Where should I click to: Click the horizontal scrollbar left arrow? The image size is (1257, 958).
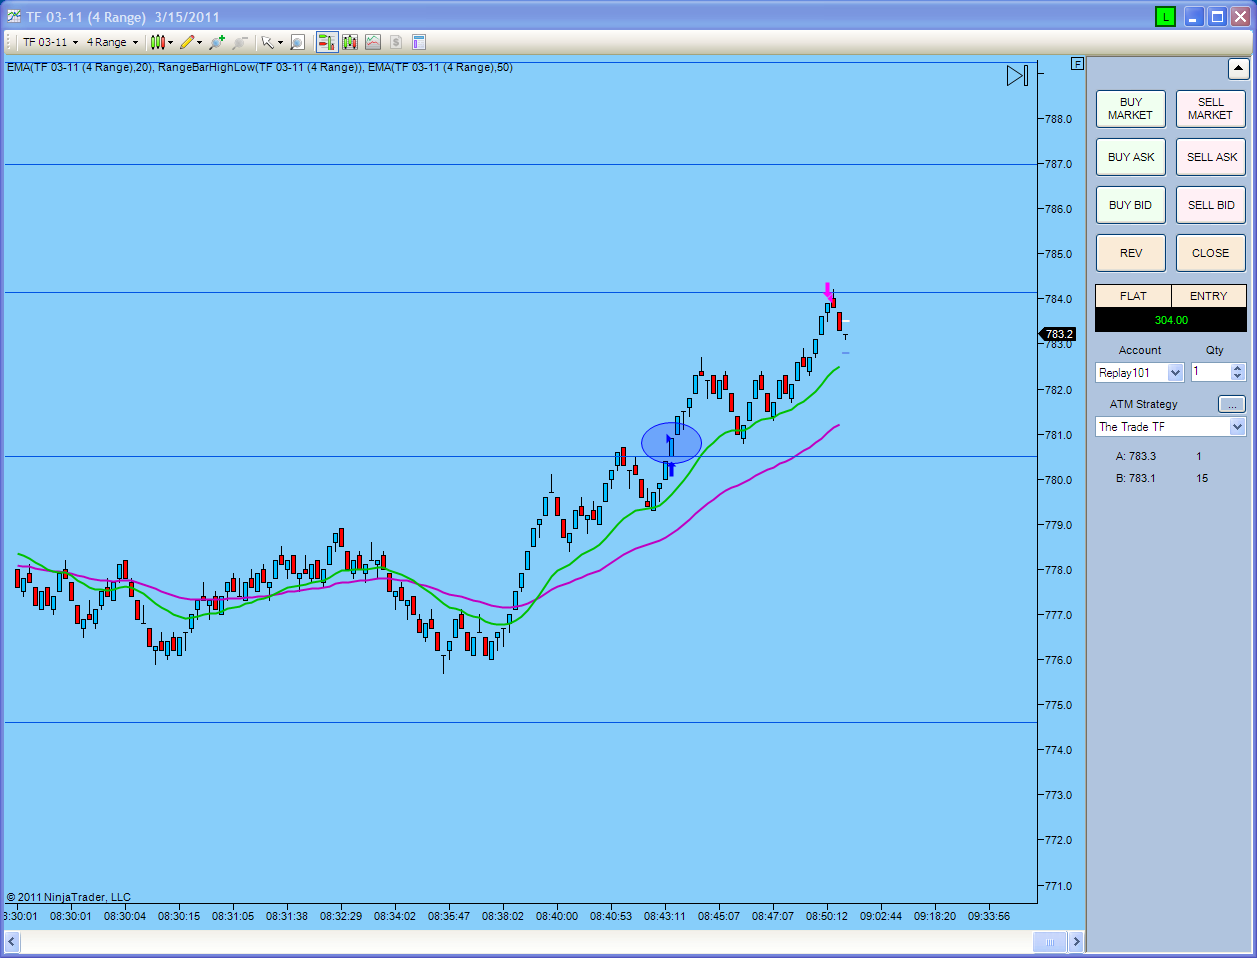click(12, 941)
